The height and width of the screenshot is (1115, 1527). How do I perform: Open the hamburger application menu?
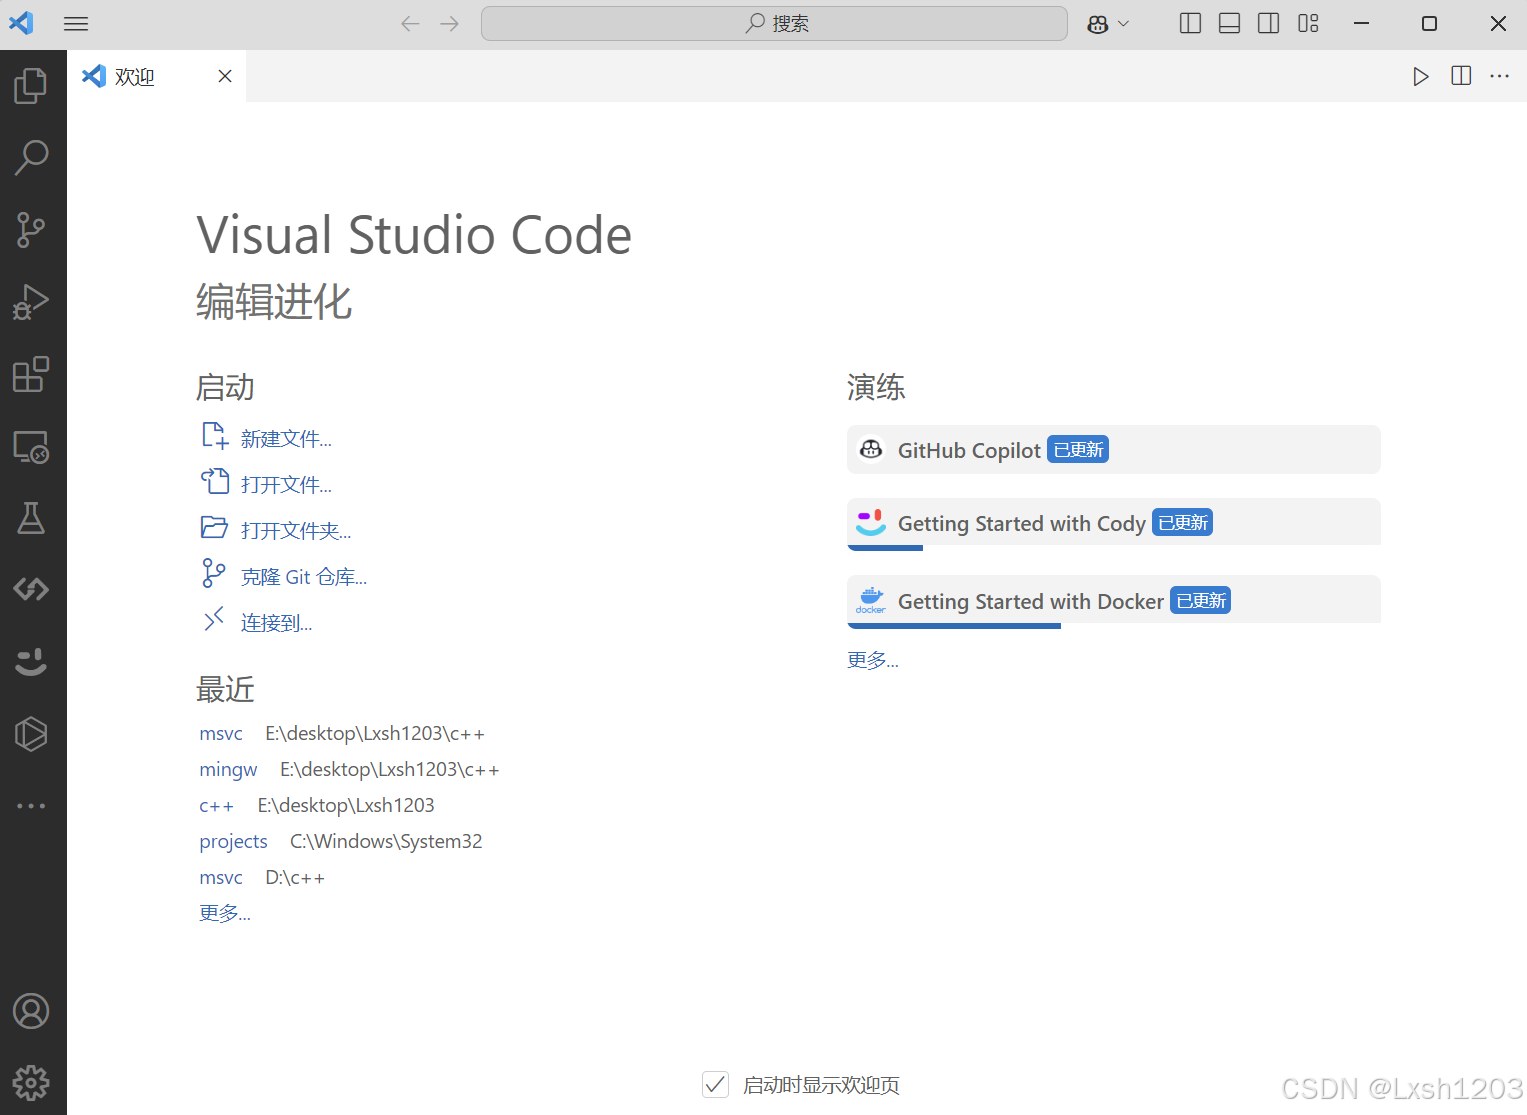pyautogui.click(x=76, y=24)
